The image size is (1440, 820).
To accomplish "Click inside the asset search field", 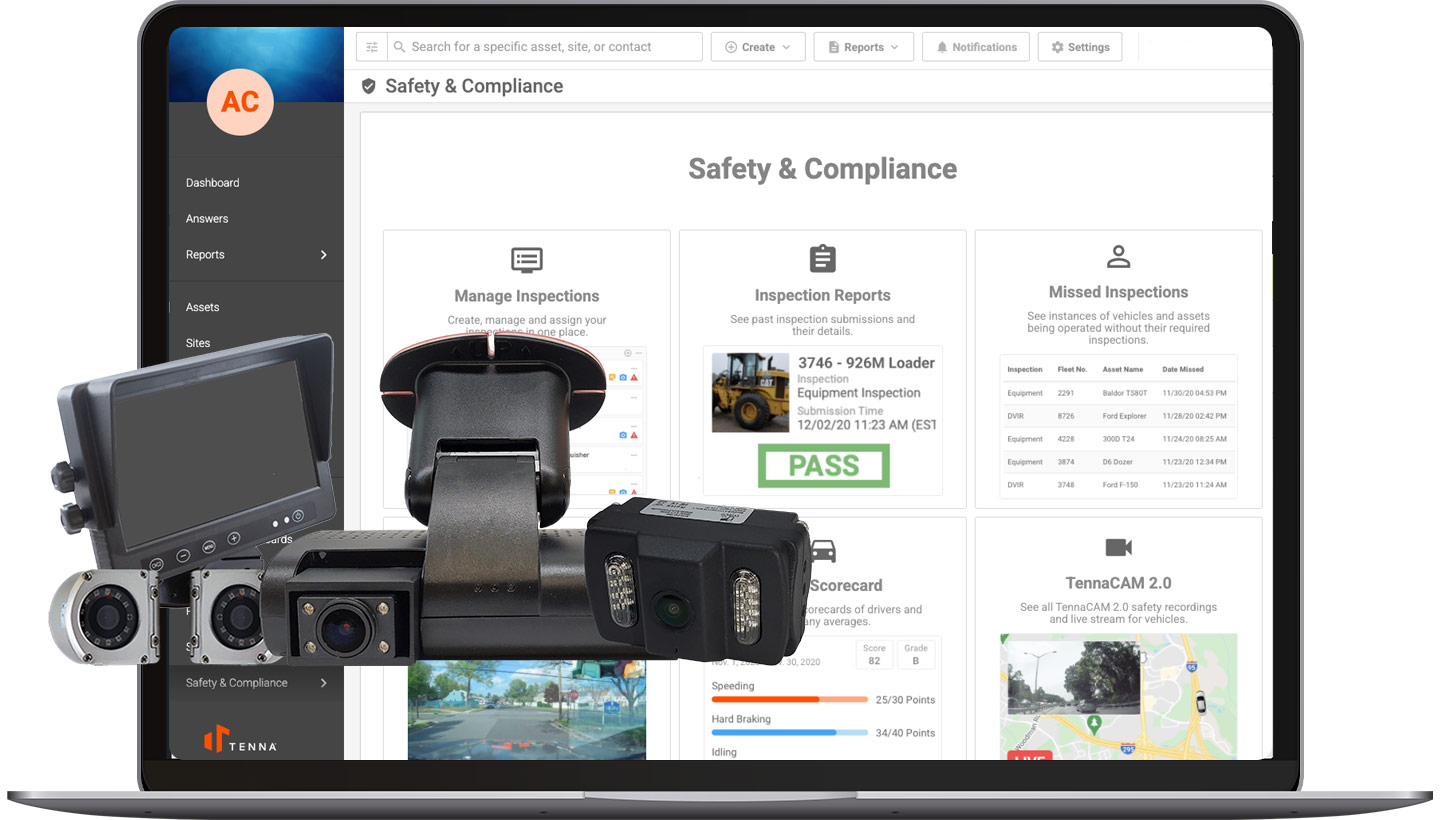I will [x=545, y=46].
